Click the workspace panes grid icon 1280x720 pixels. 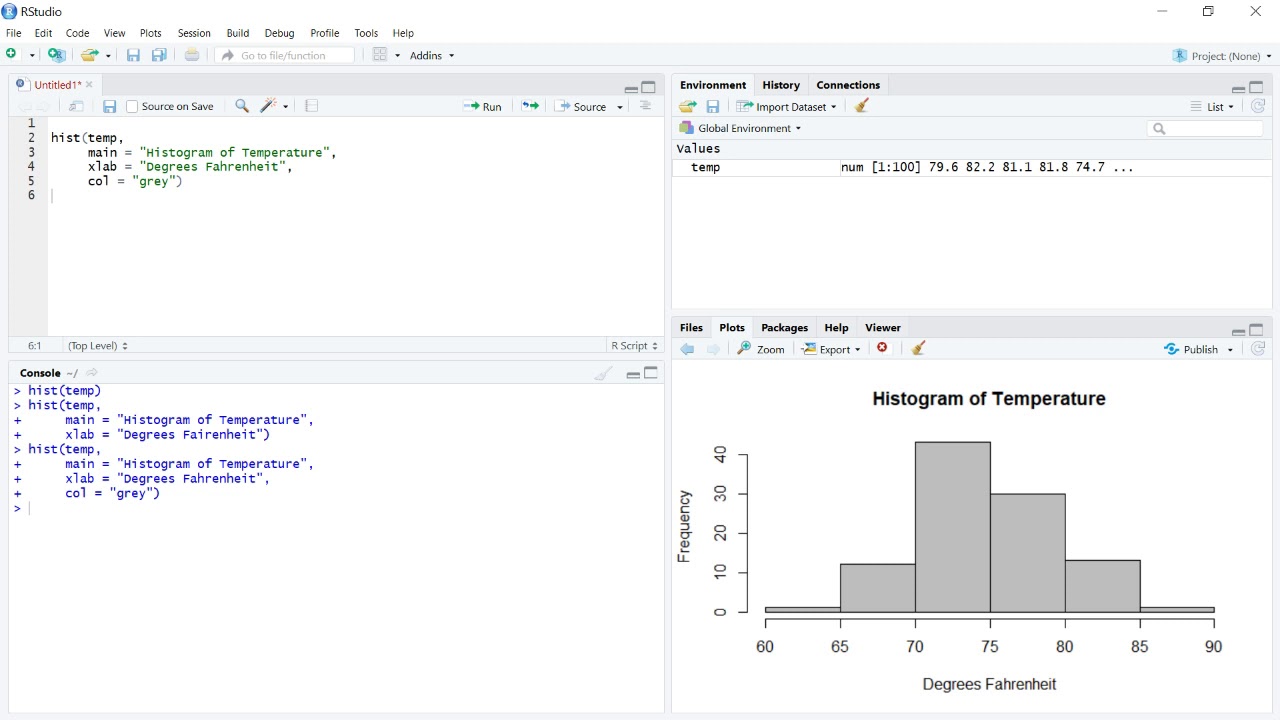click(380, 55)
